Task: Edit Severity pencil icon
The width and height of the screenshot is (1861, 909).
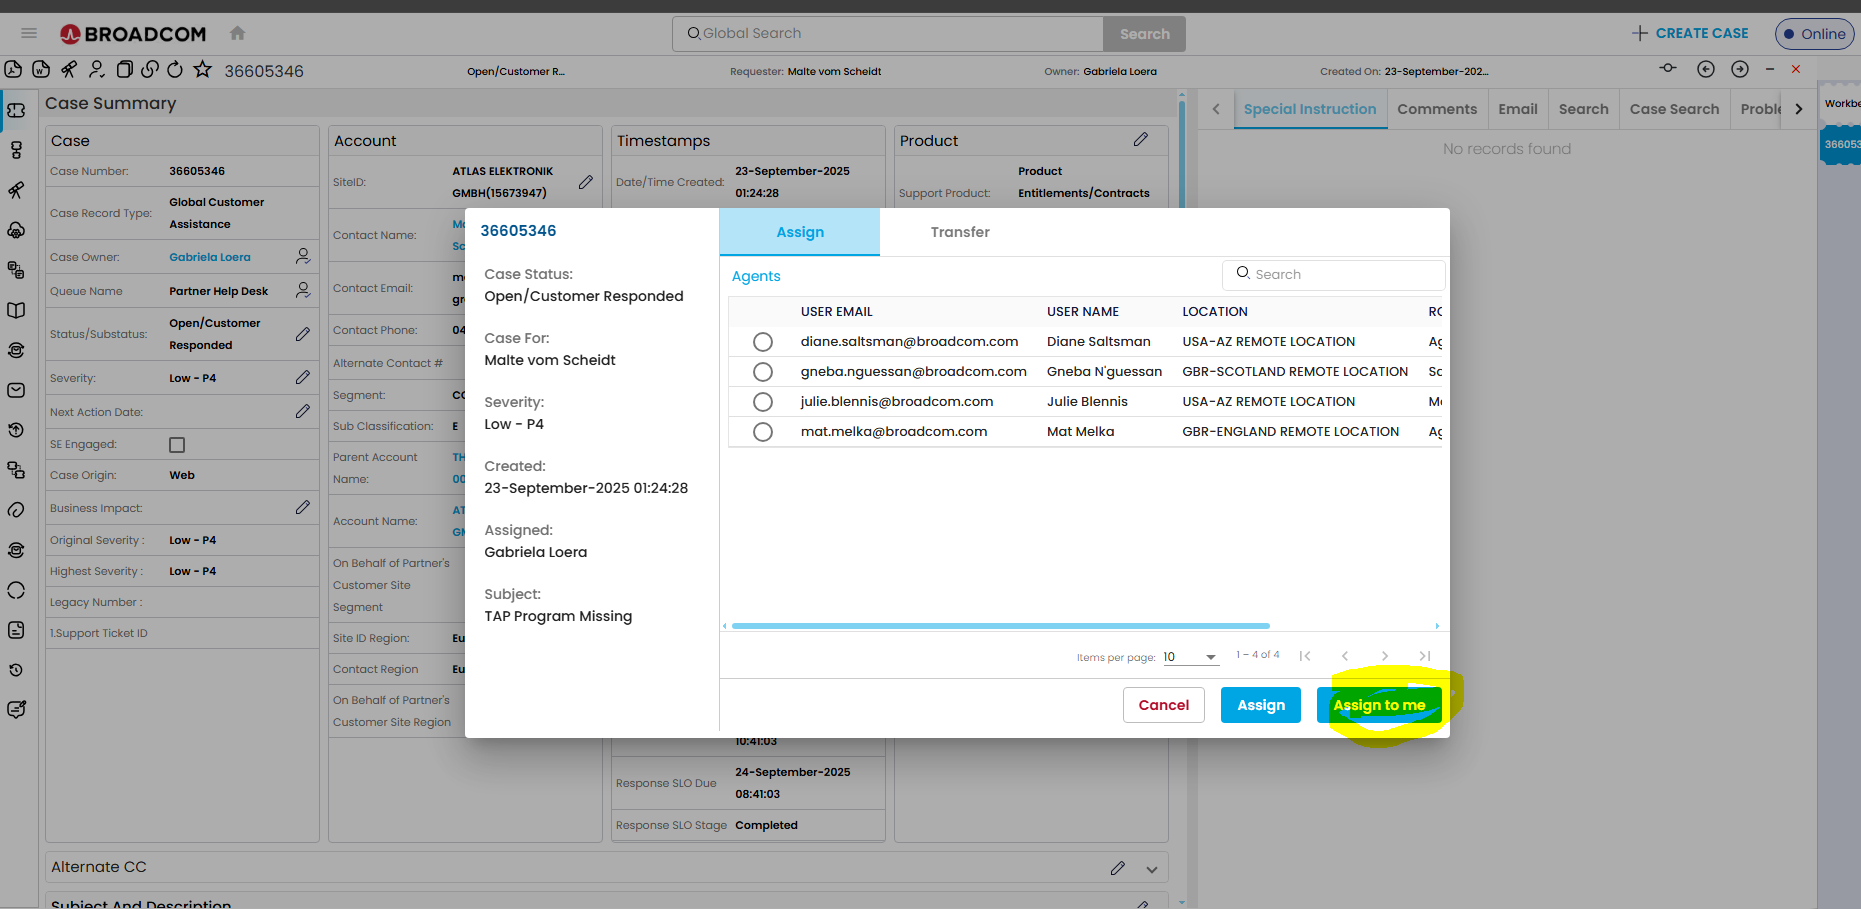Action: click(303, 377)
